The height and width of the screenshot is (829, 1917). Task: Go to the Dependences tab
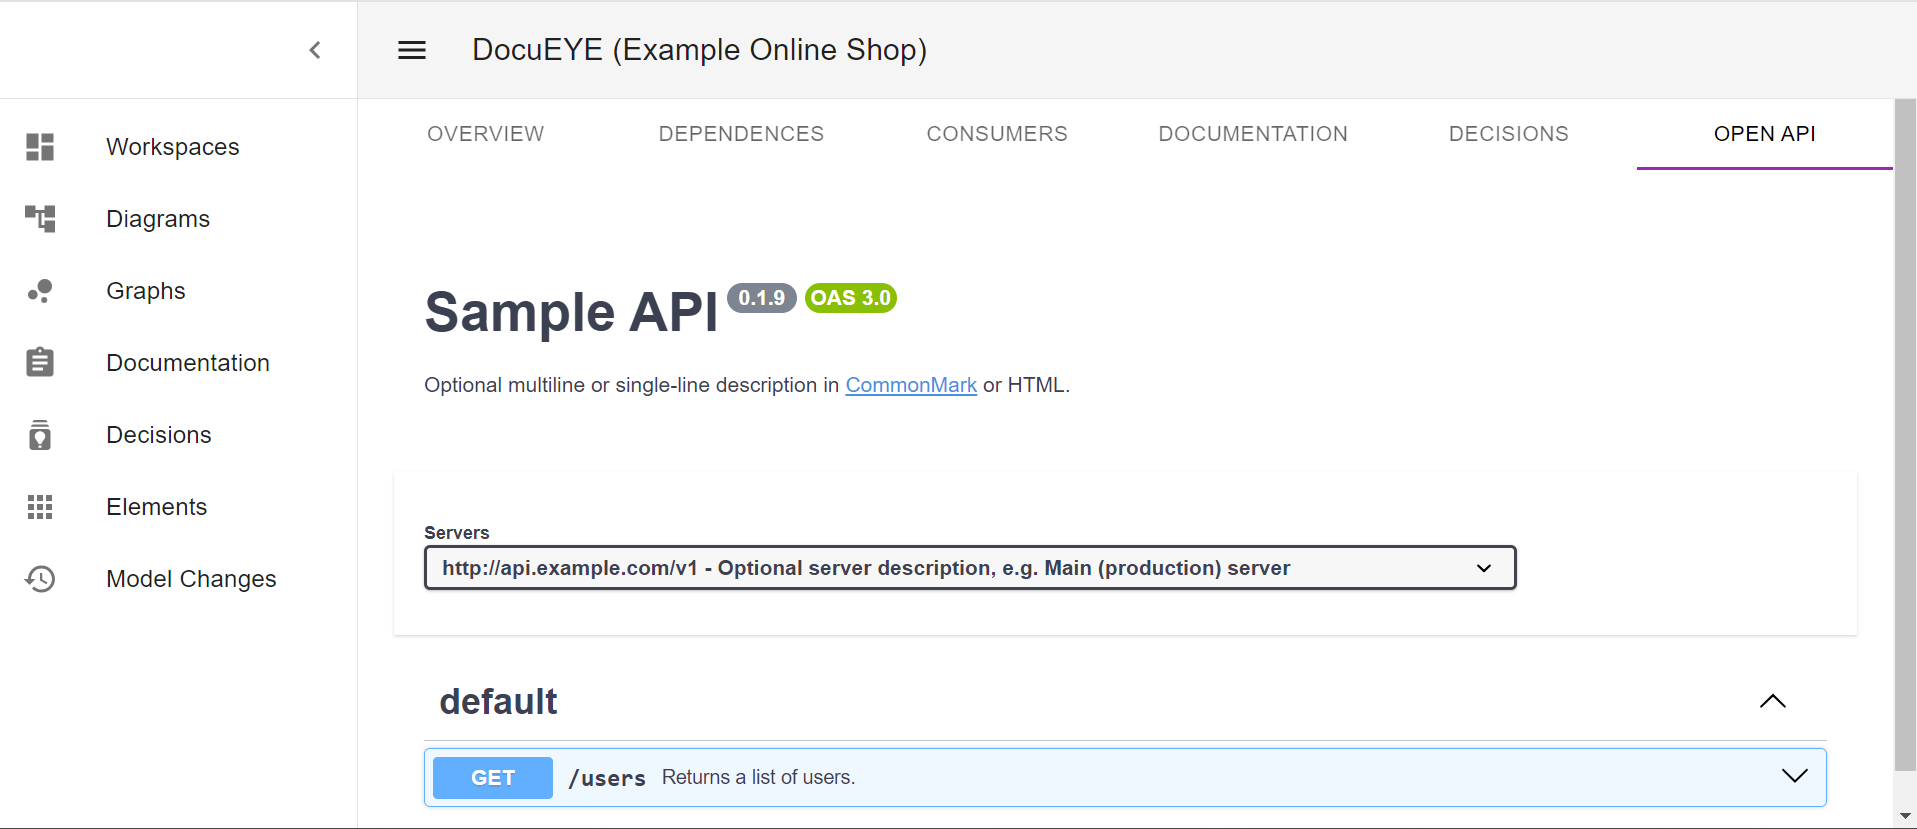pyautogui.click(x=741, y=134)
